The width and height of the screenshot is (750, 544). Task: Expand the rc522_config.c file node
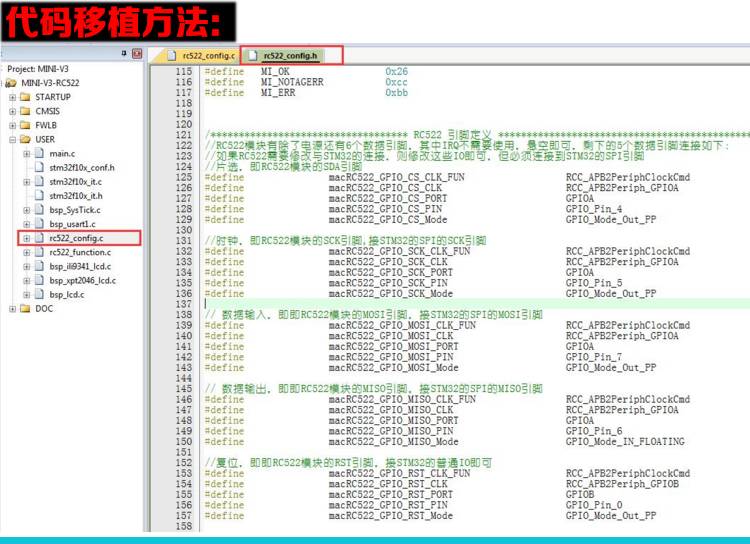coord(26,238)
